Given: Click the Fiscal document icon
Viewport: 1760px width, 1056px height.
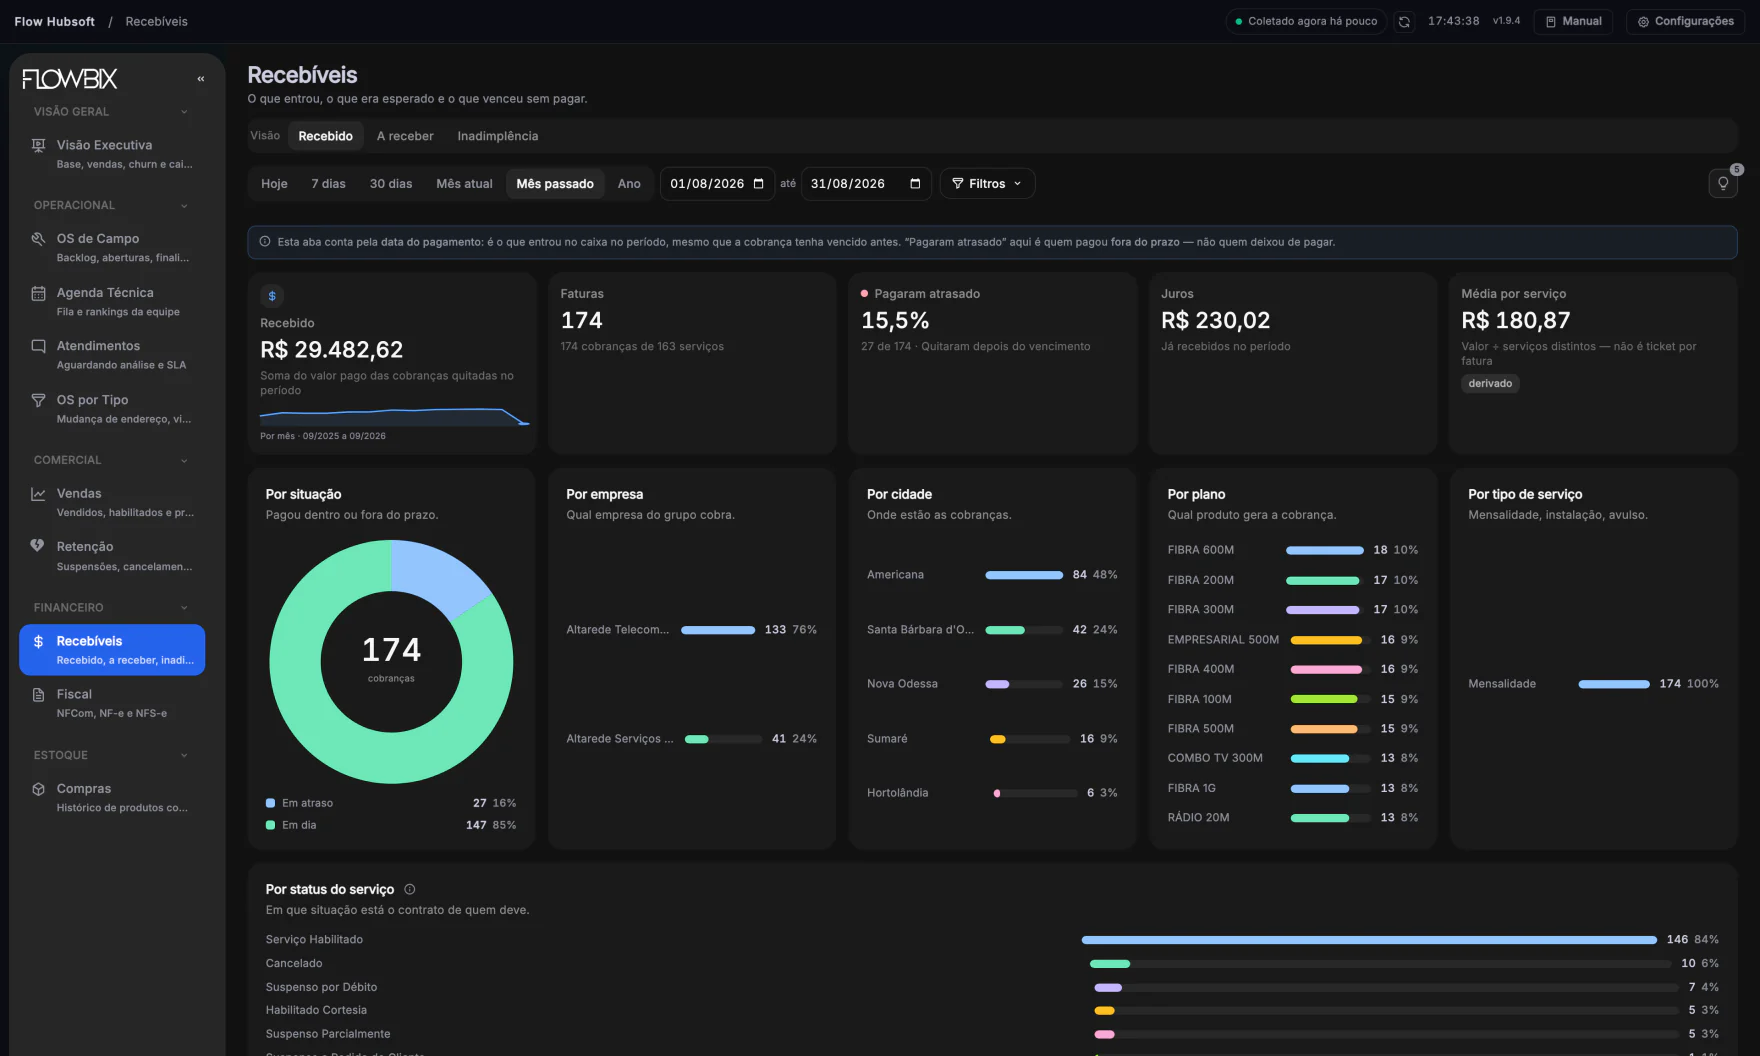Looking at the screenshot, I should click(x=38, y=694).
